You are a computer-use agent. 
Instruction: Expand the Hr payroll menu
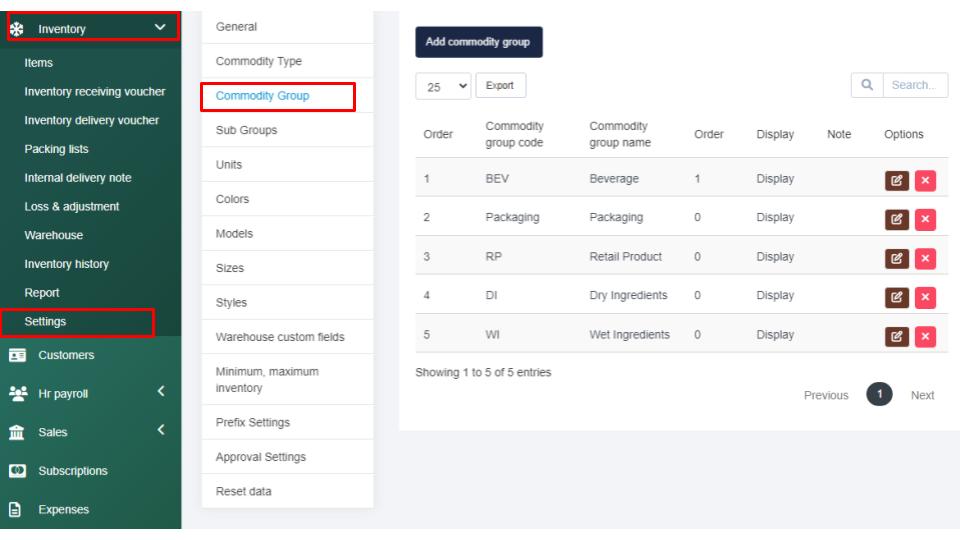point(160,393)
